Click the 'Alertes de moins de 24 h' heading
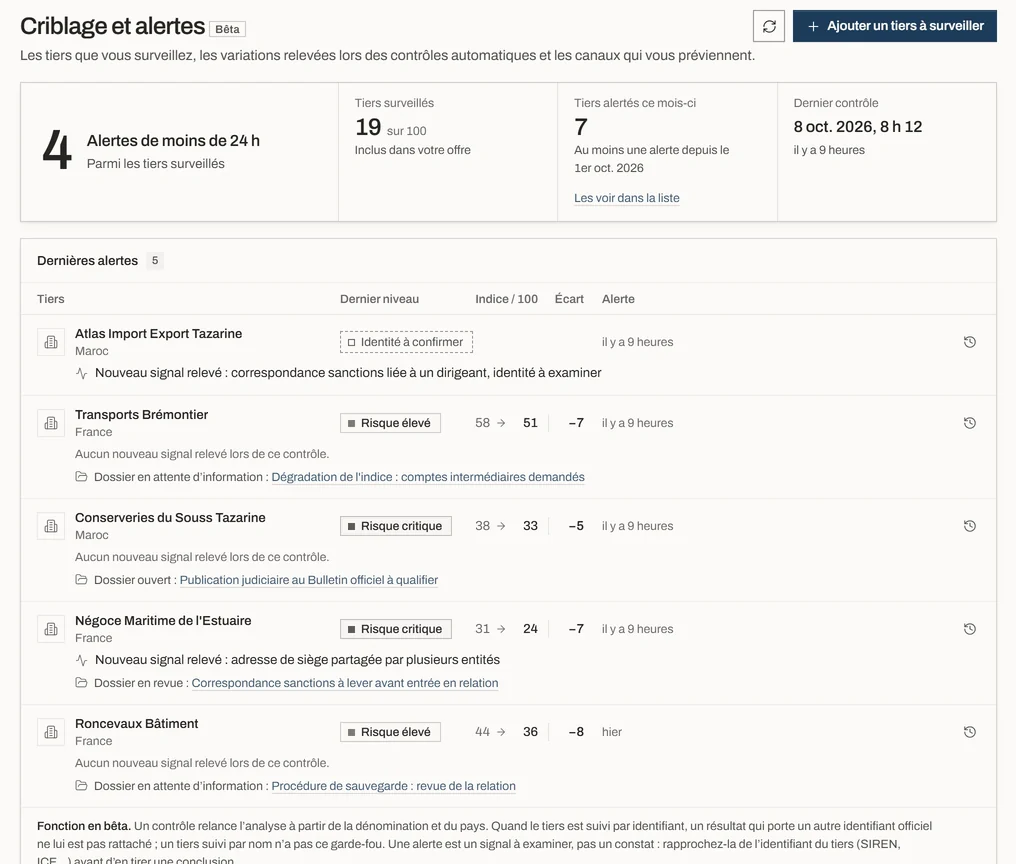Screen dimensions: 1016x864 [173, 141]
